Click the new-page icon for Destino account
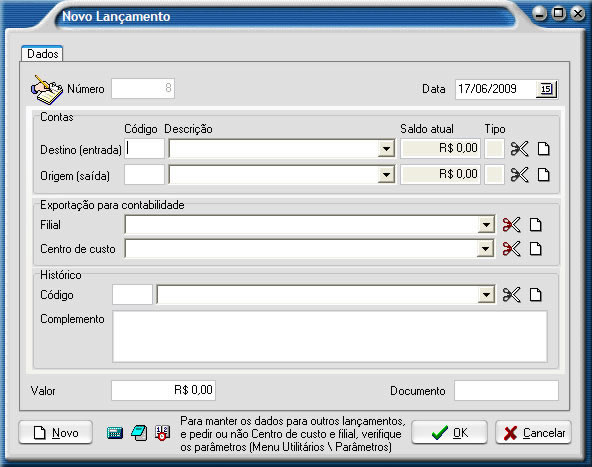This screenshot has width=592, height=467. 543,149
